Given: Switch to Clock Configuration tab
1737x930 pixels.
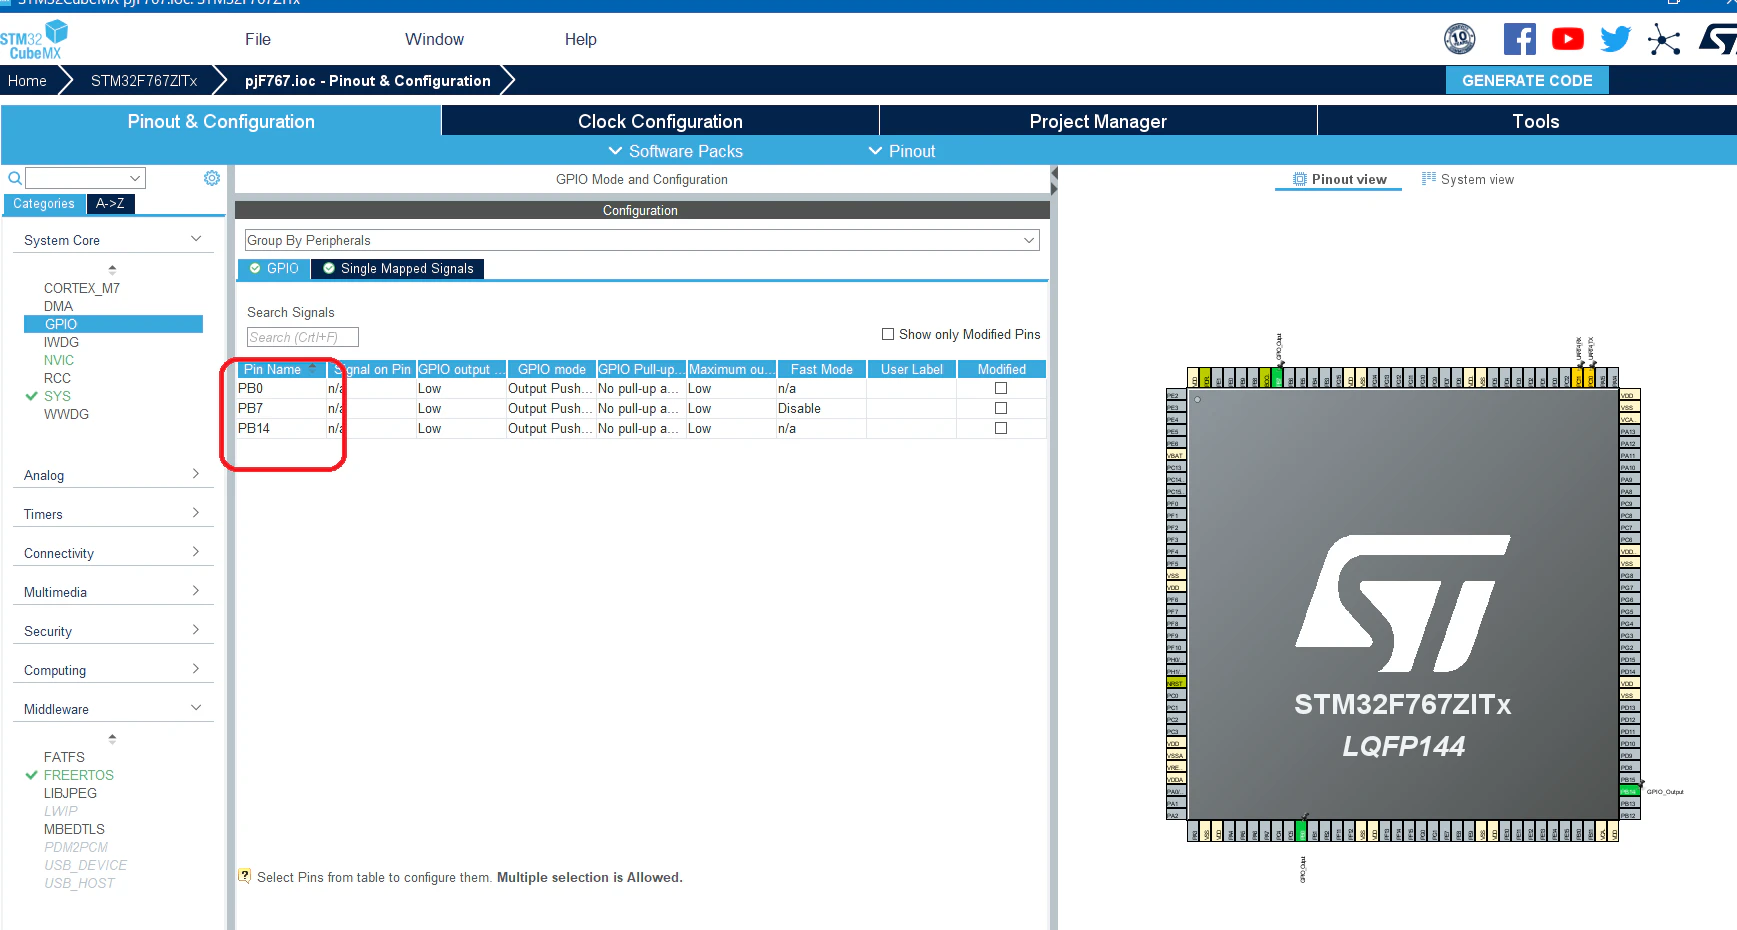Looking at the screenshot, I should tap(660, 121).
